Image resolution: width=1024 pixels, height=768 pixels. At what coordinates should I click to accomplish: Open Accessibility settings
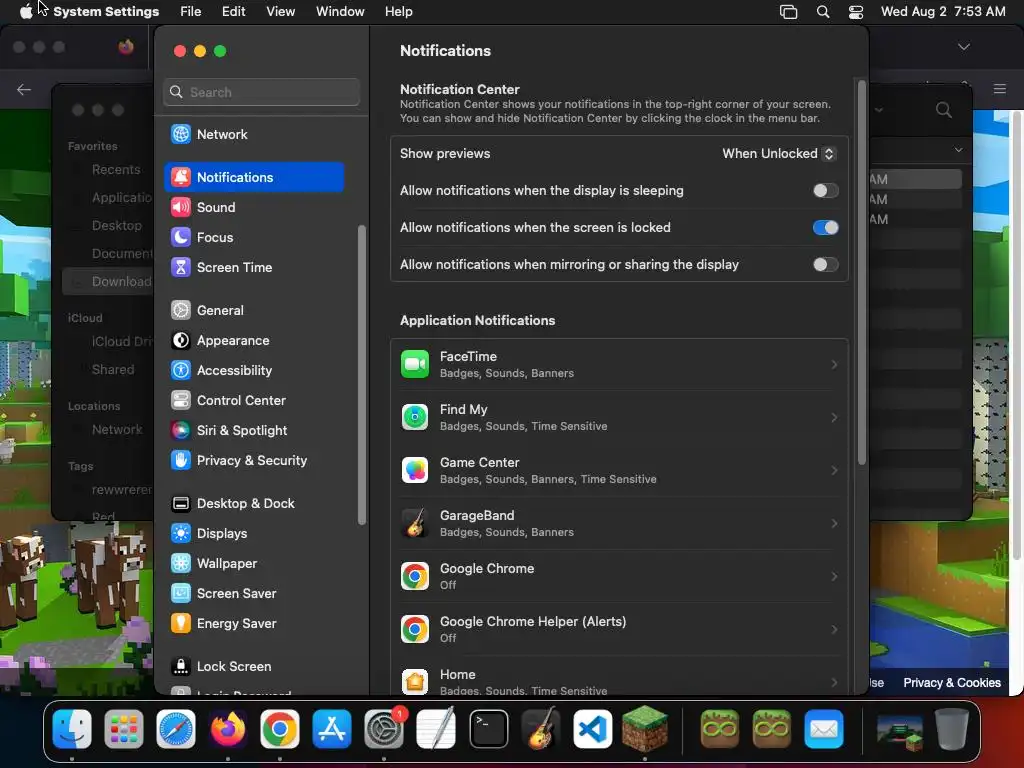coord(254,370)
